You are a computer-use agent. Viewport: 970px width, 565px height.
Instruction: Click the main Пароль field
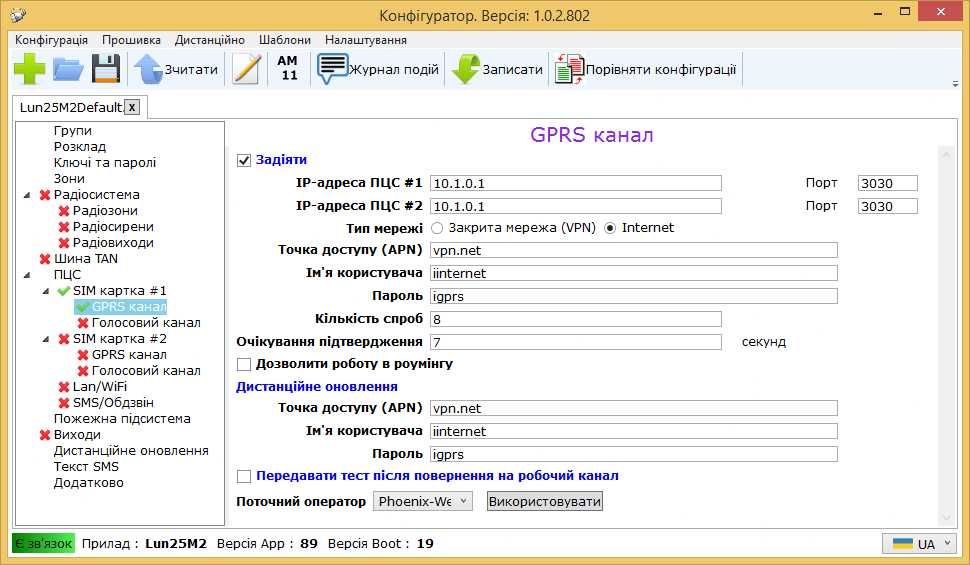[x=633, y=296]
